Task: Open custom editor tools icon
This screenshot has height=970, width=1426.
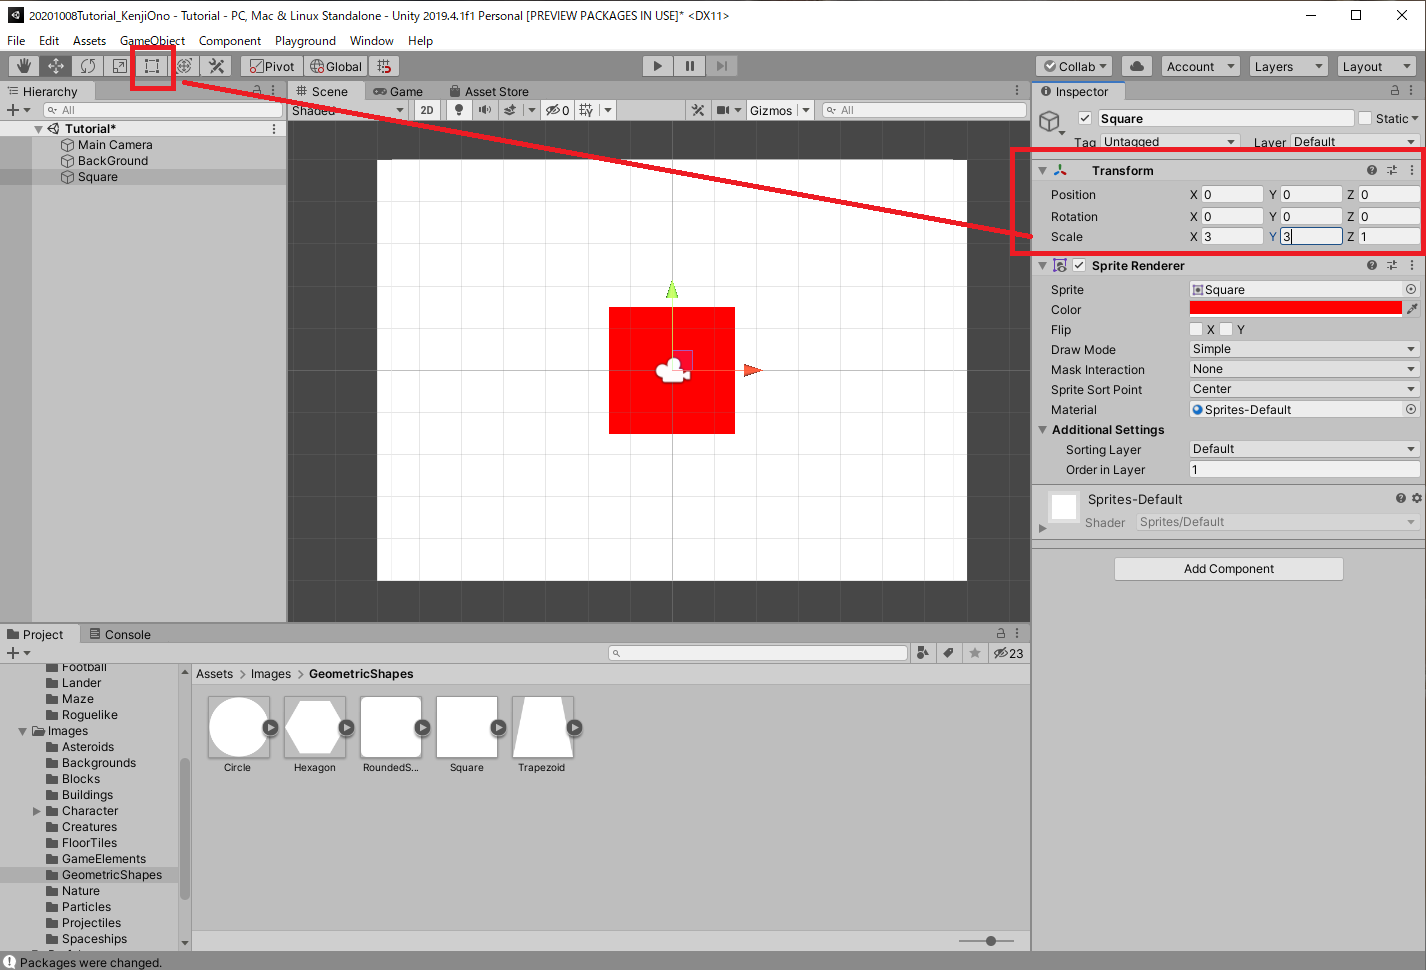Action: [x=216, y=66]
